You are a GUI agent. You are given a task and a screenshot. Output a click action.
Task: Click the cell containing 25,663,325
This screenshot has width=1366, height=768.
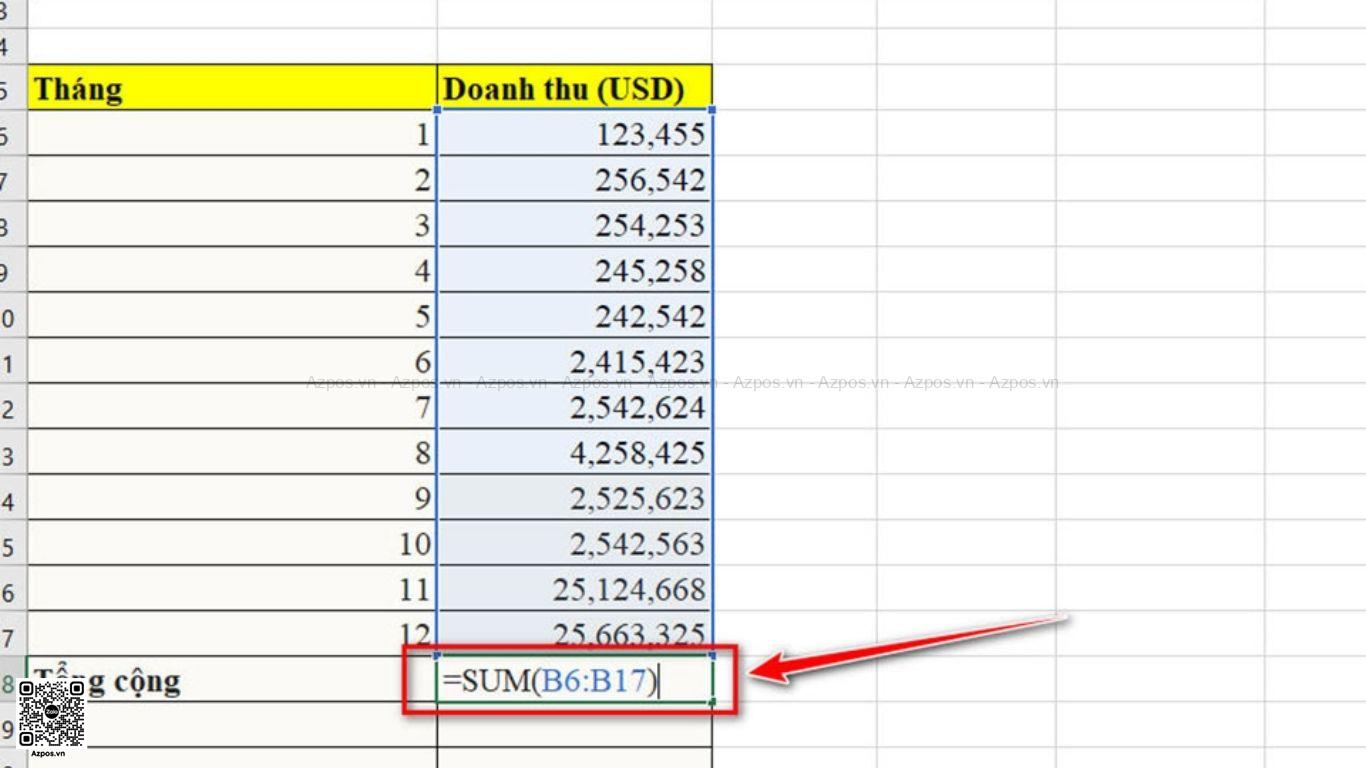click(x=575, y=634)
